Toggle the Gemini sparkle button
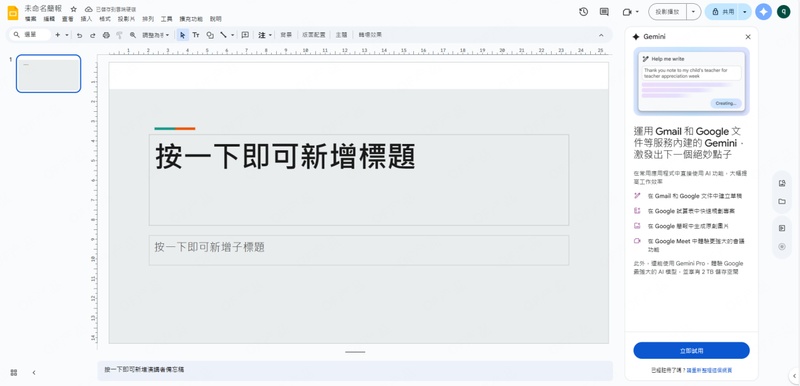The height and width of the screenshot is (386, 800). (763, 12)
